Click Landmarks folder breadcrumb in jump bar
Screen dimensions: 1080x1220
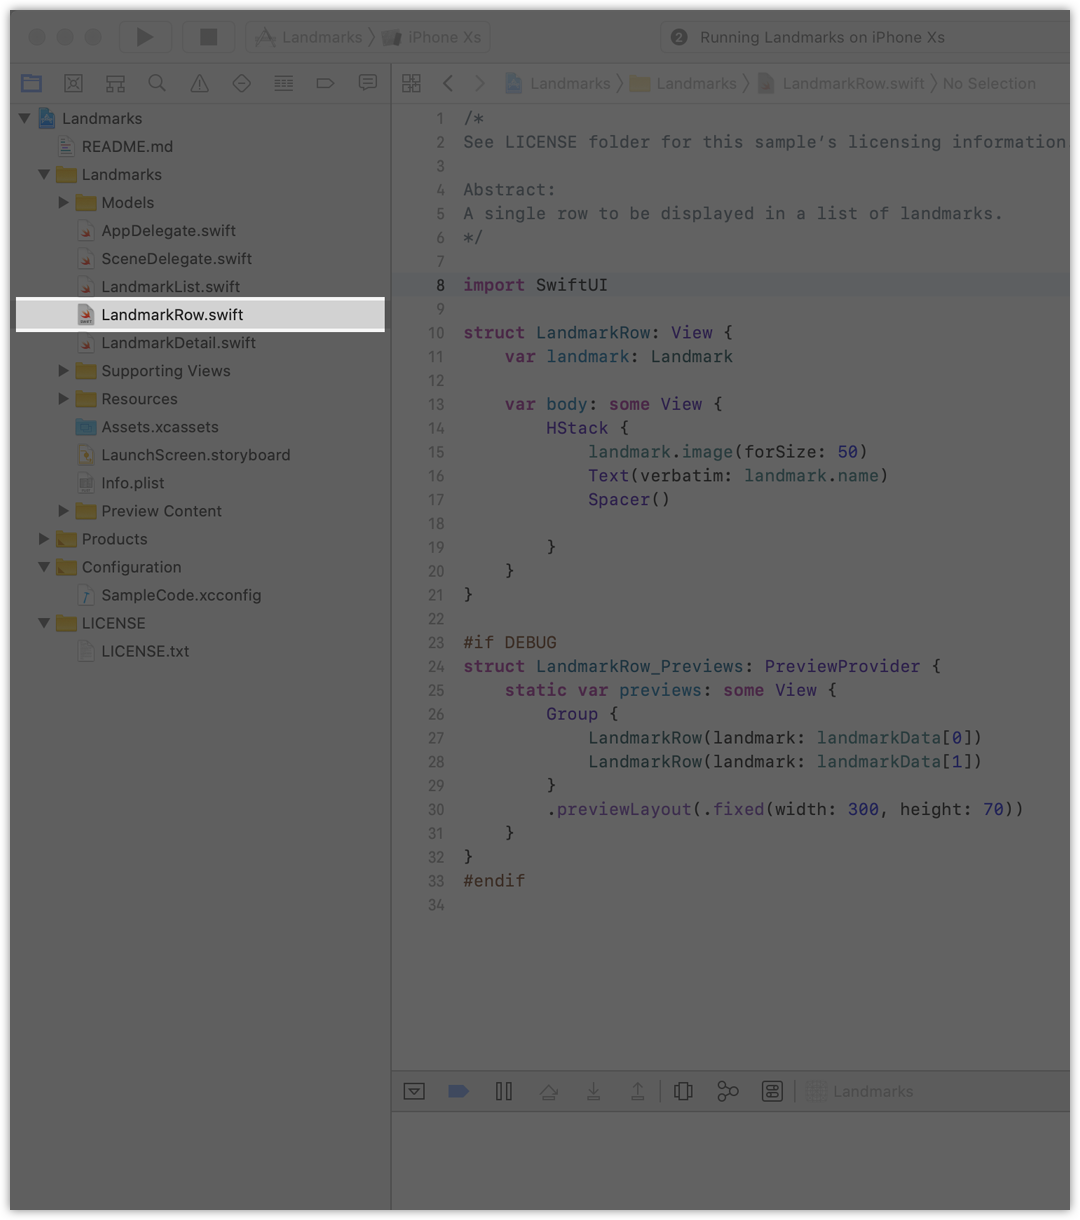click(684, 83)
